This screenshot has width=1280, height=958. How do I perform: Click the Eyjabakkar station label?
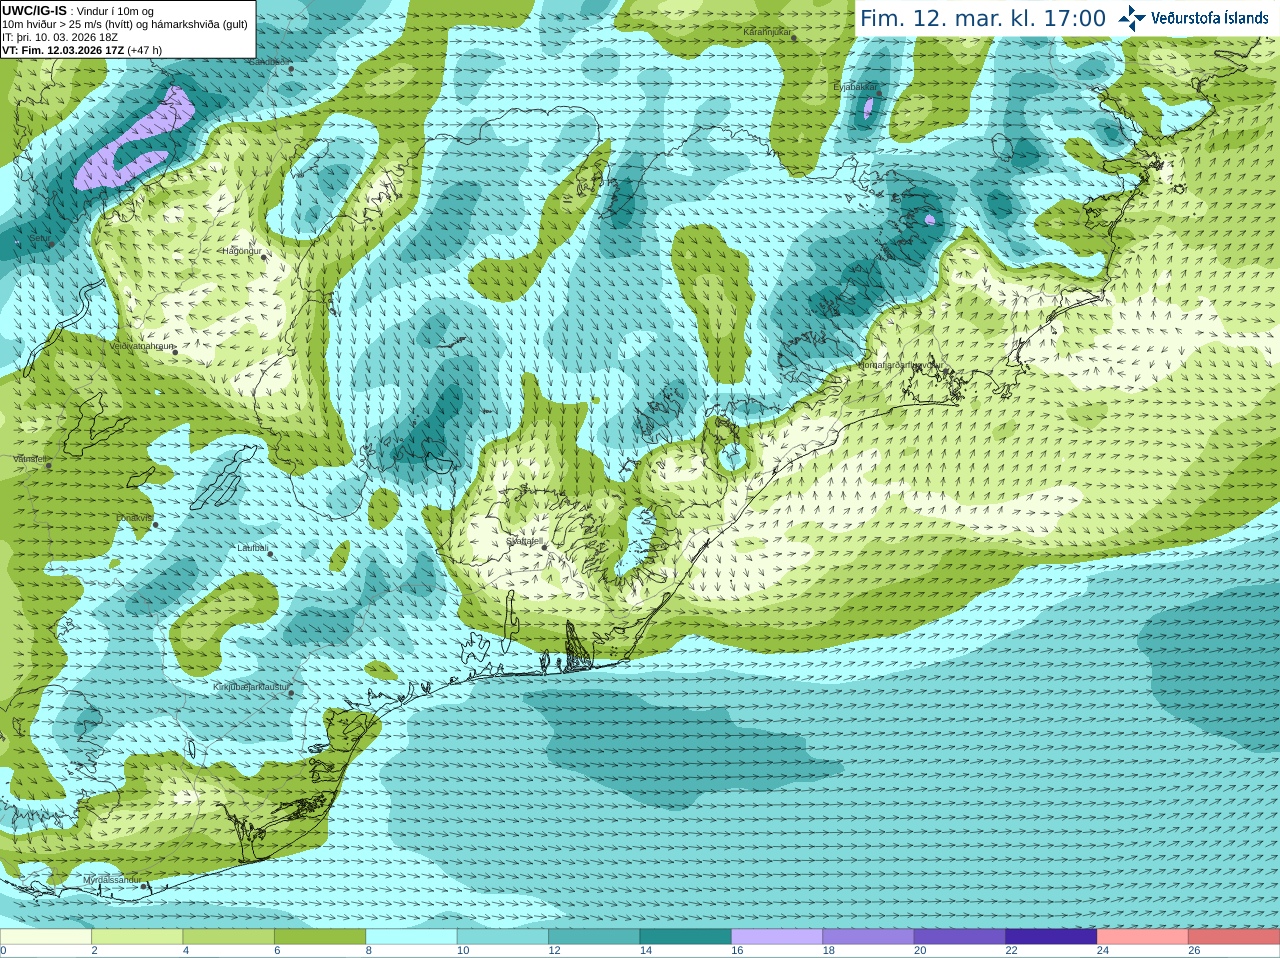[x=855, y=87]
